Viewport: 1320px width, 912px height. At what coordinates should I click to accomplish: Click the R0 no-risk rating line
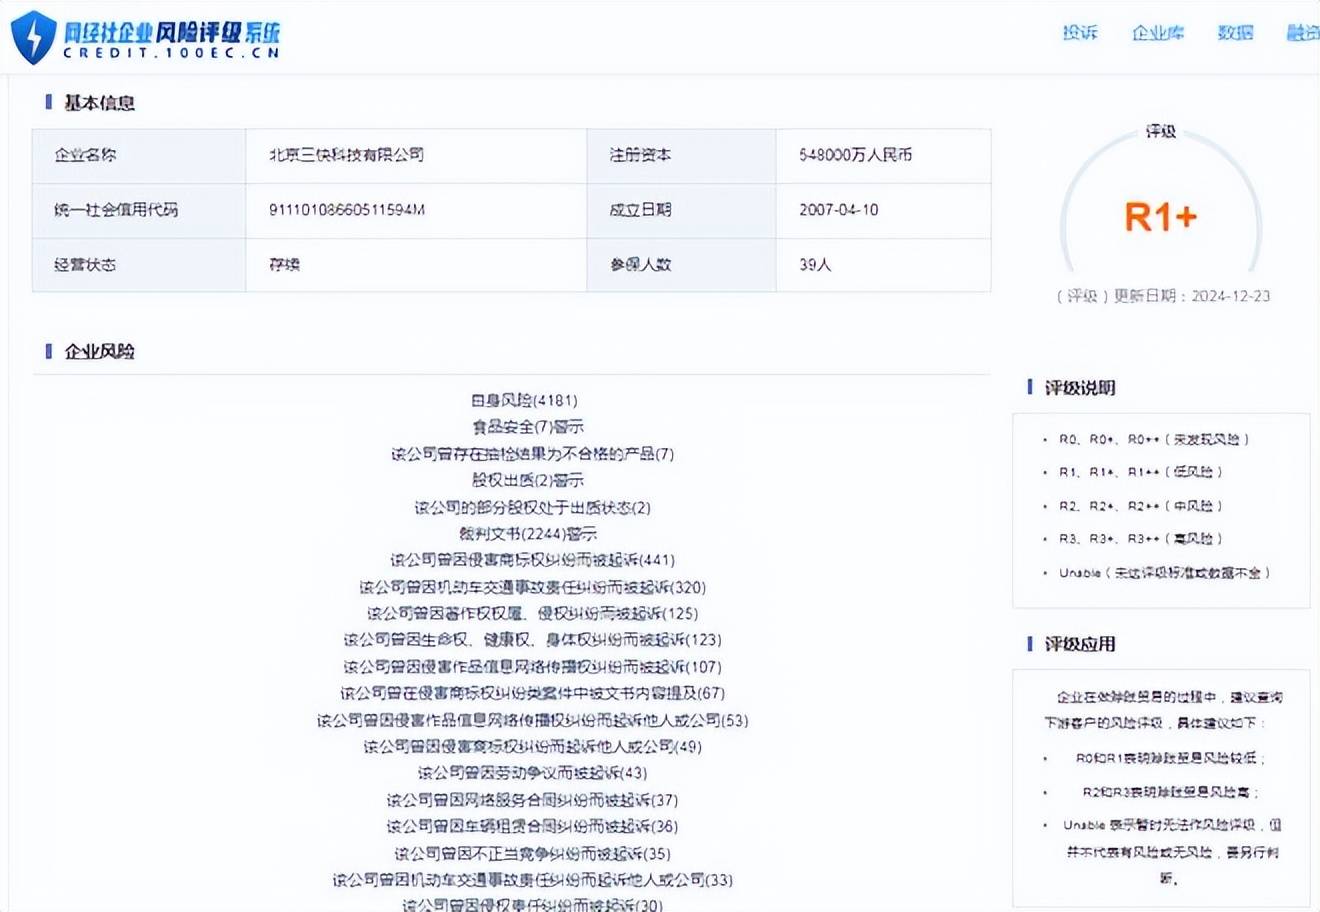pyautogui.click(x=1154, y=439)
